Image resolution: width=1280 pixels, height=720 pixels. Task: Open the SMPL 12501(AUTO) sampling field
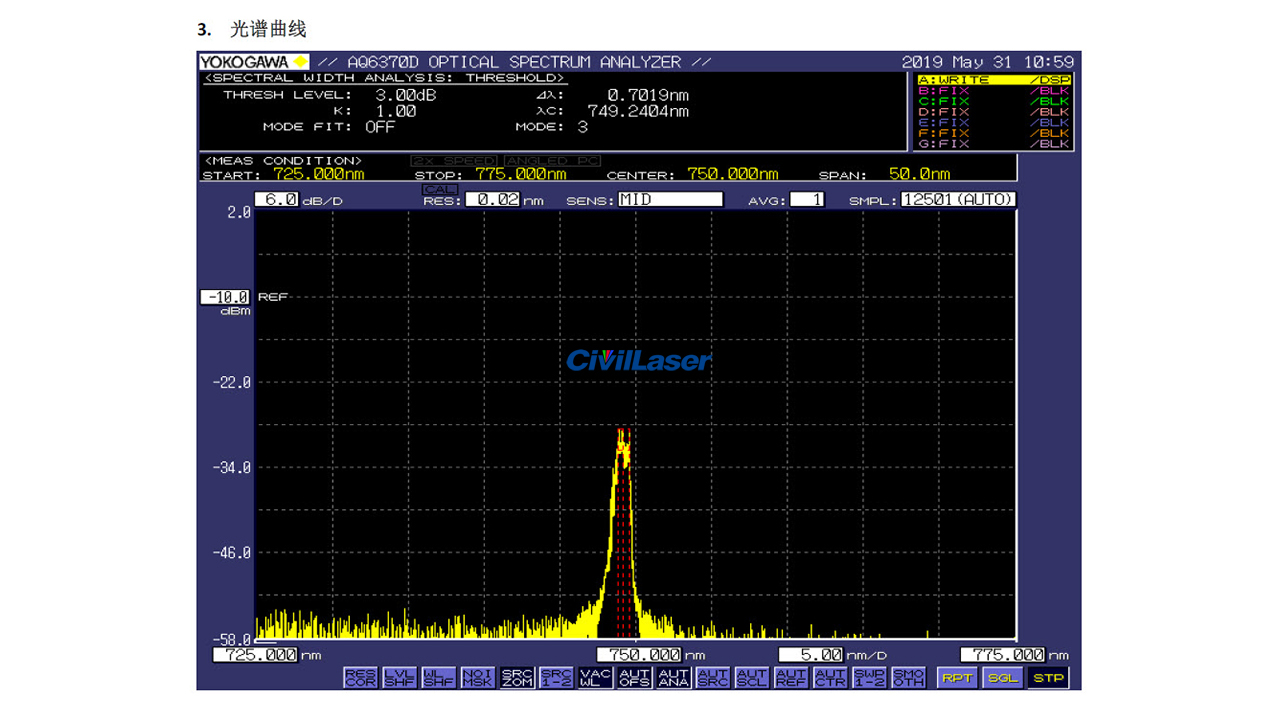pos(957,200)
